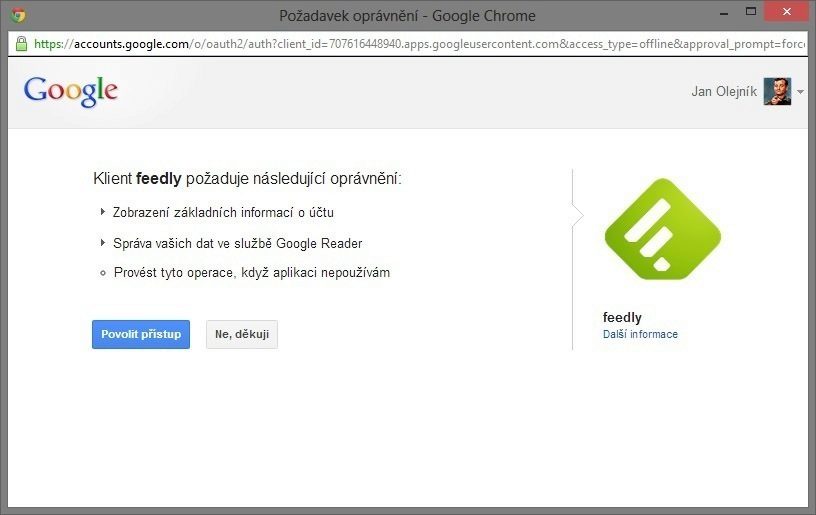The height and width of the screenshot is (515, 816).
Task: Click the bold 'feedly' name under logo
Action: click(622, 317)
